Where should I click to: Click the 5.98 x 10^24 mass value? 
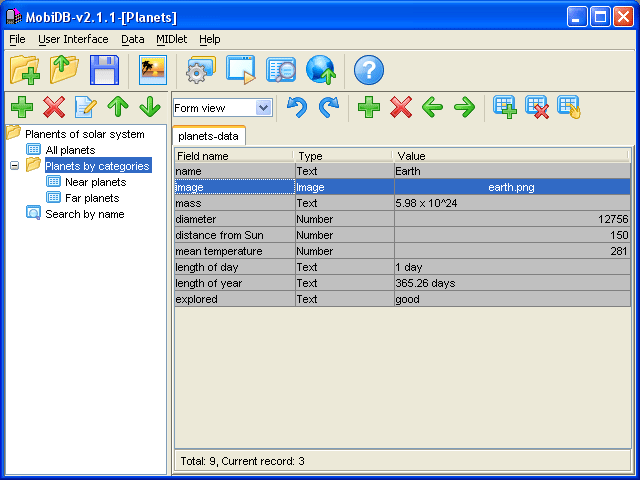[512, 203]
